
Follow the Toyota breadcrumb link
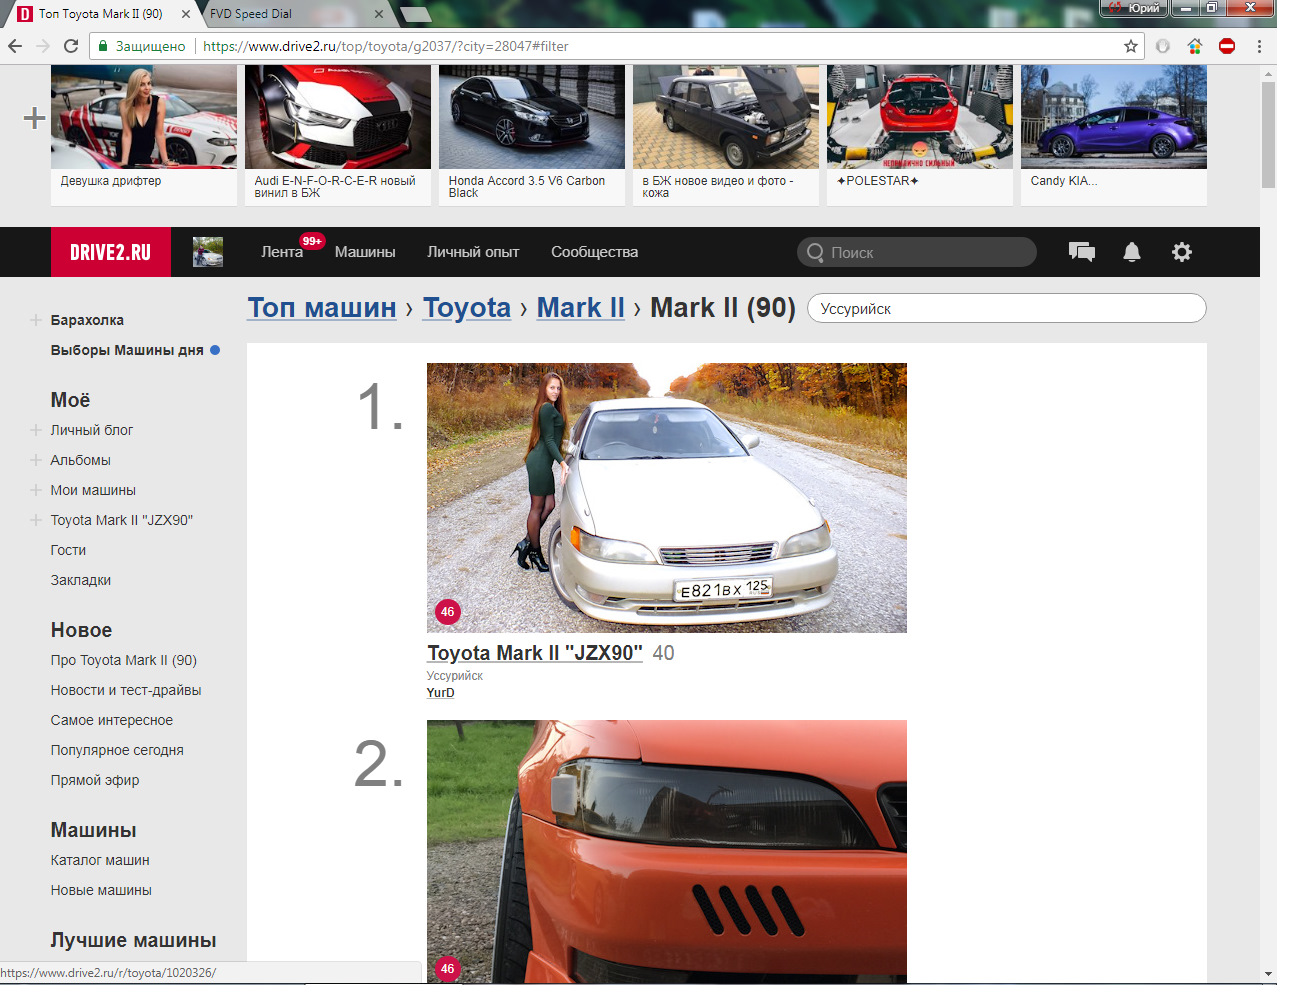coord(467,308)
